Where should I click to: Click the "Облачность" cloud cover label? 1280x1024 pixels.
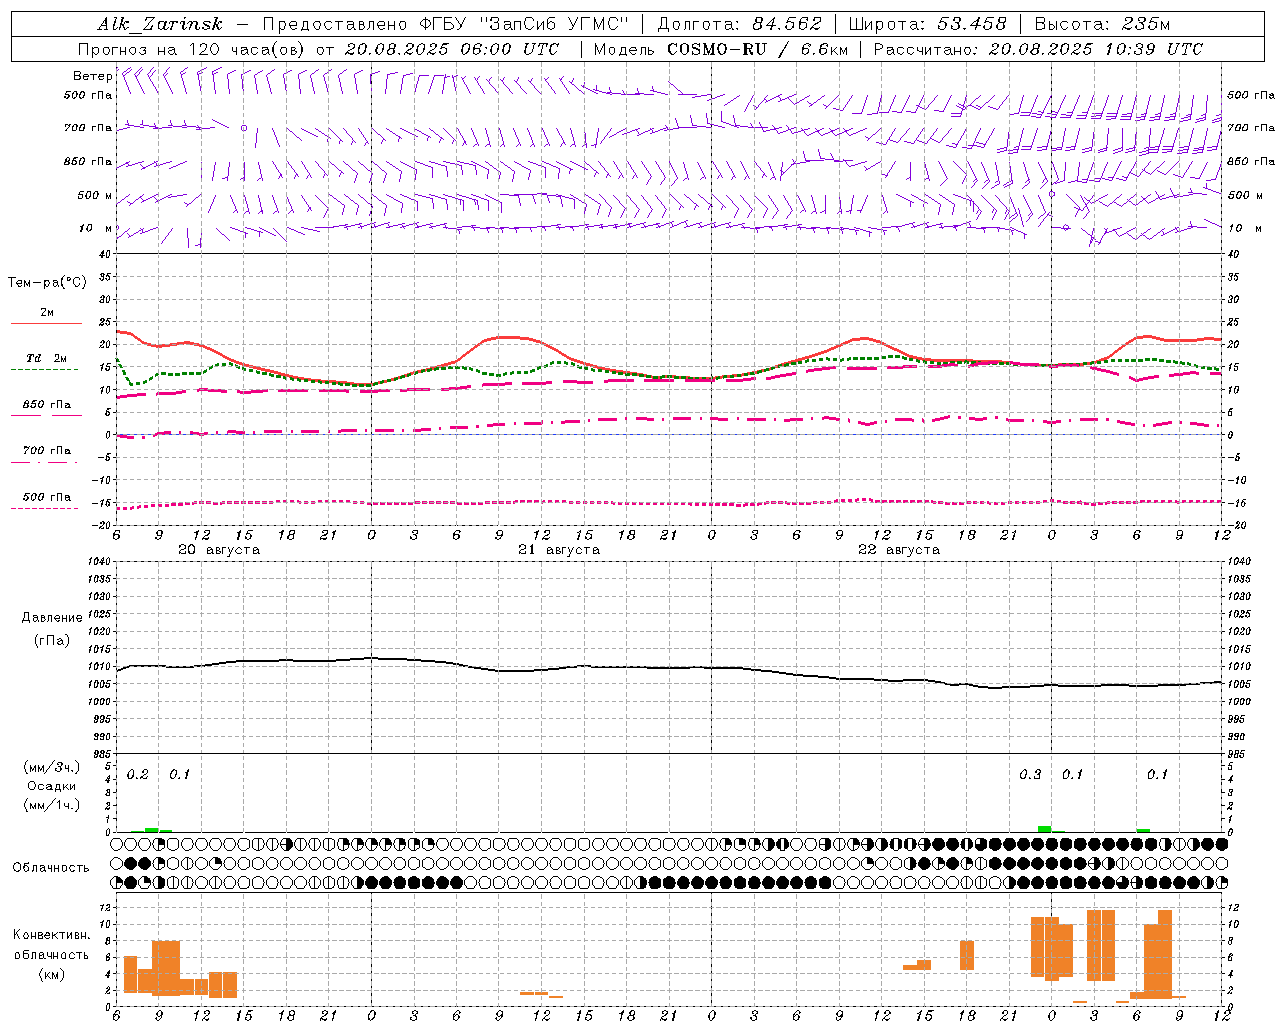51,868
